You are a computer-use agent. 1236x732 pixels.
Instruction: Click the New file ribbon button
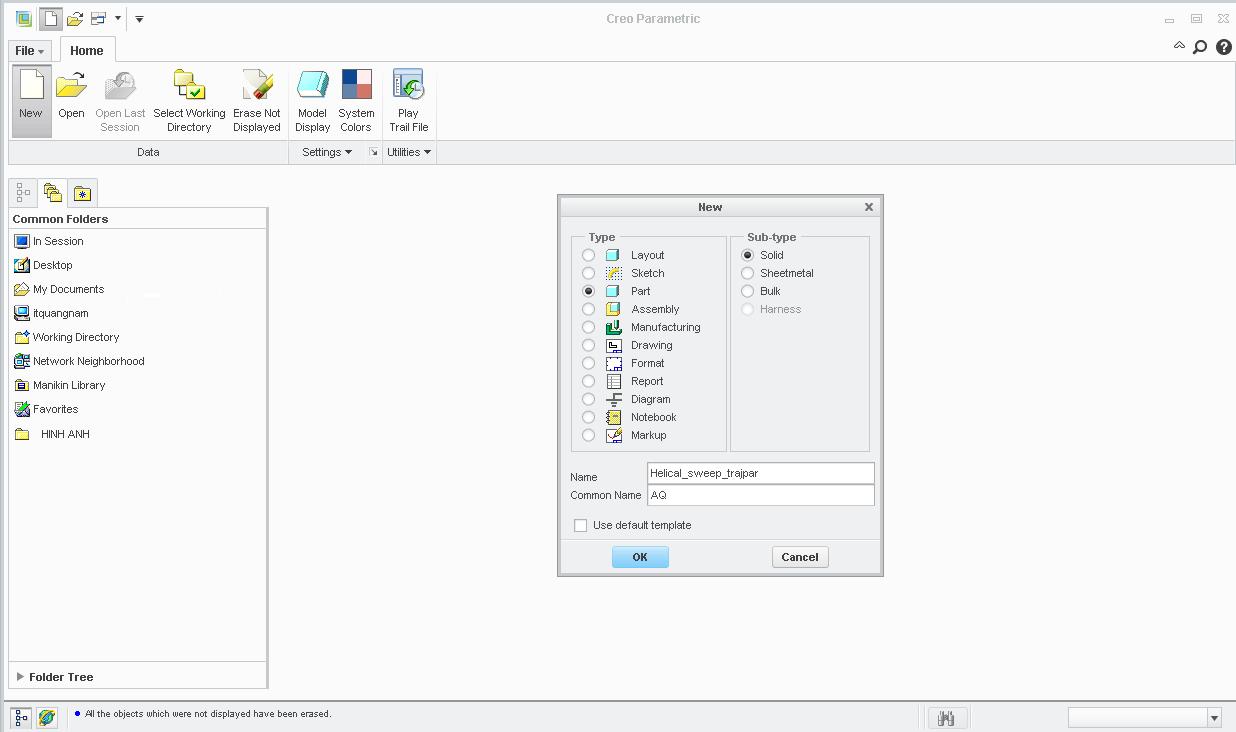pyautogui.click(x=31, y=100)
